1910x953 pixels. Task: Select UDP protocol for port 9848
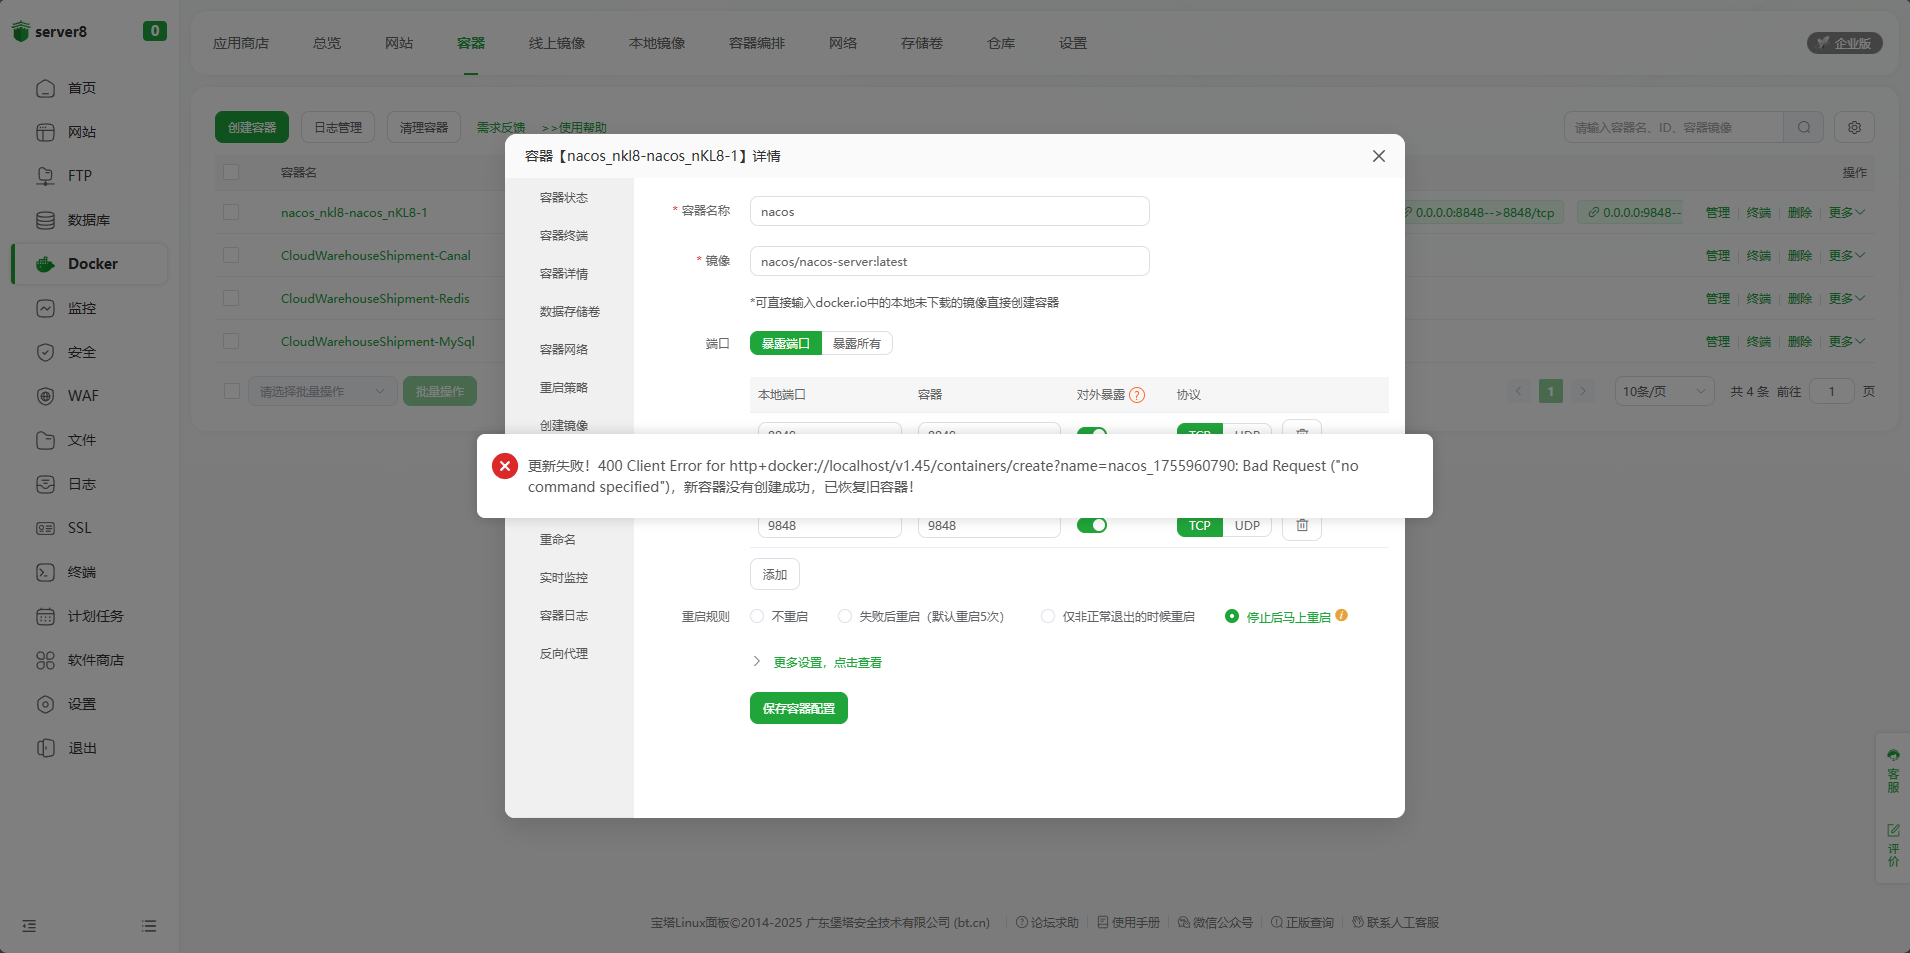pos(1247,525)
